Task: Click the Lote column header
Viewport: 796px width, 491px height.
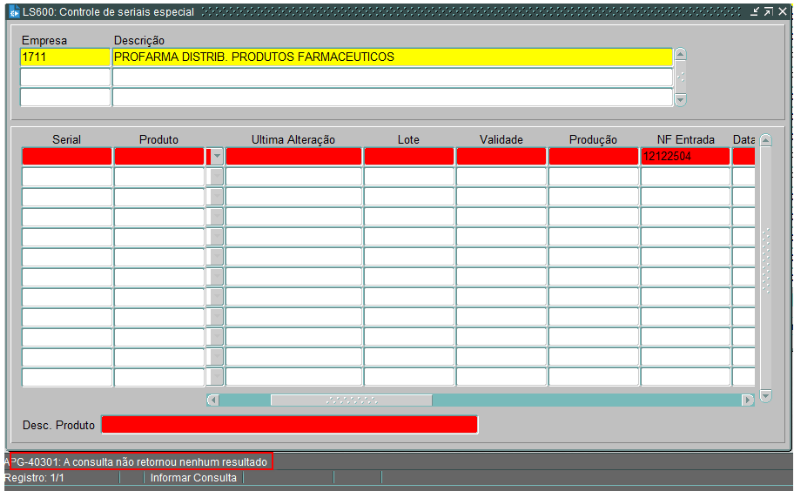Action: (x=409, y=140)
